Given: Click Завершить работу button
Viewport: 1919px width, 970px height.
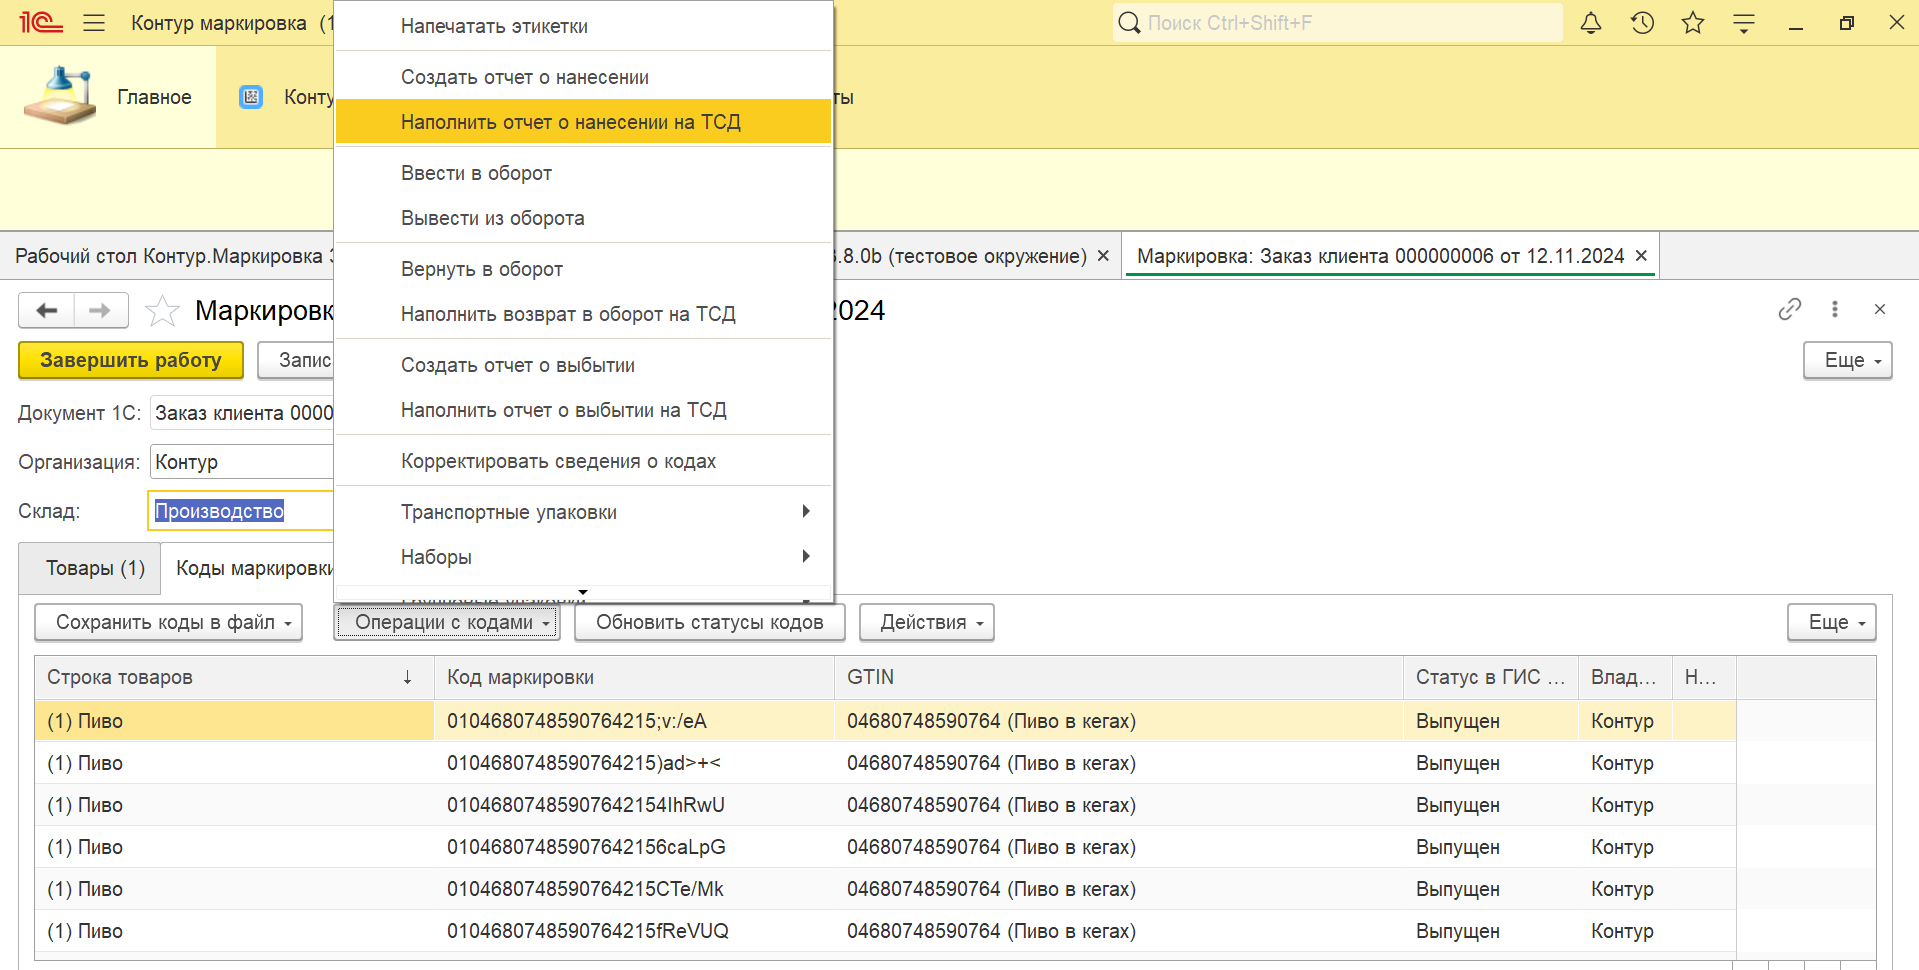Looking at the screenshot, I should point(131,360).
